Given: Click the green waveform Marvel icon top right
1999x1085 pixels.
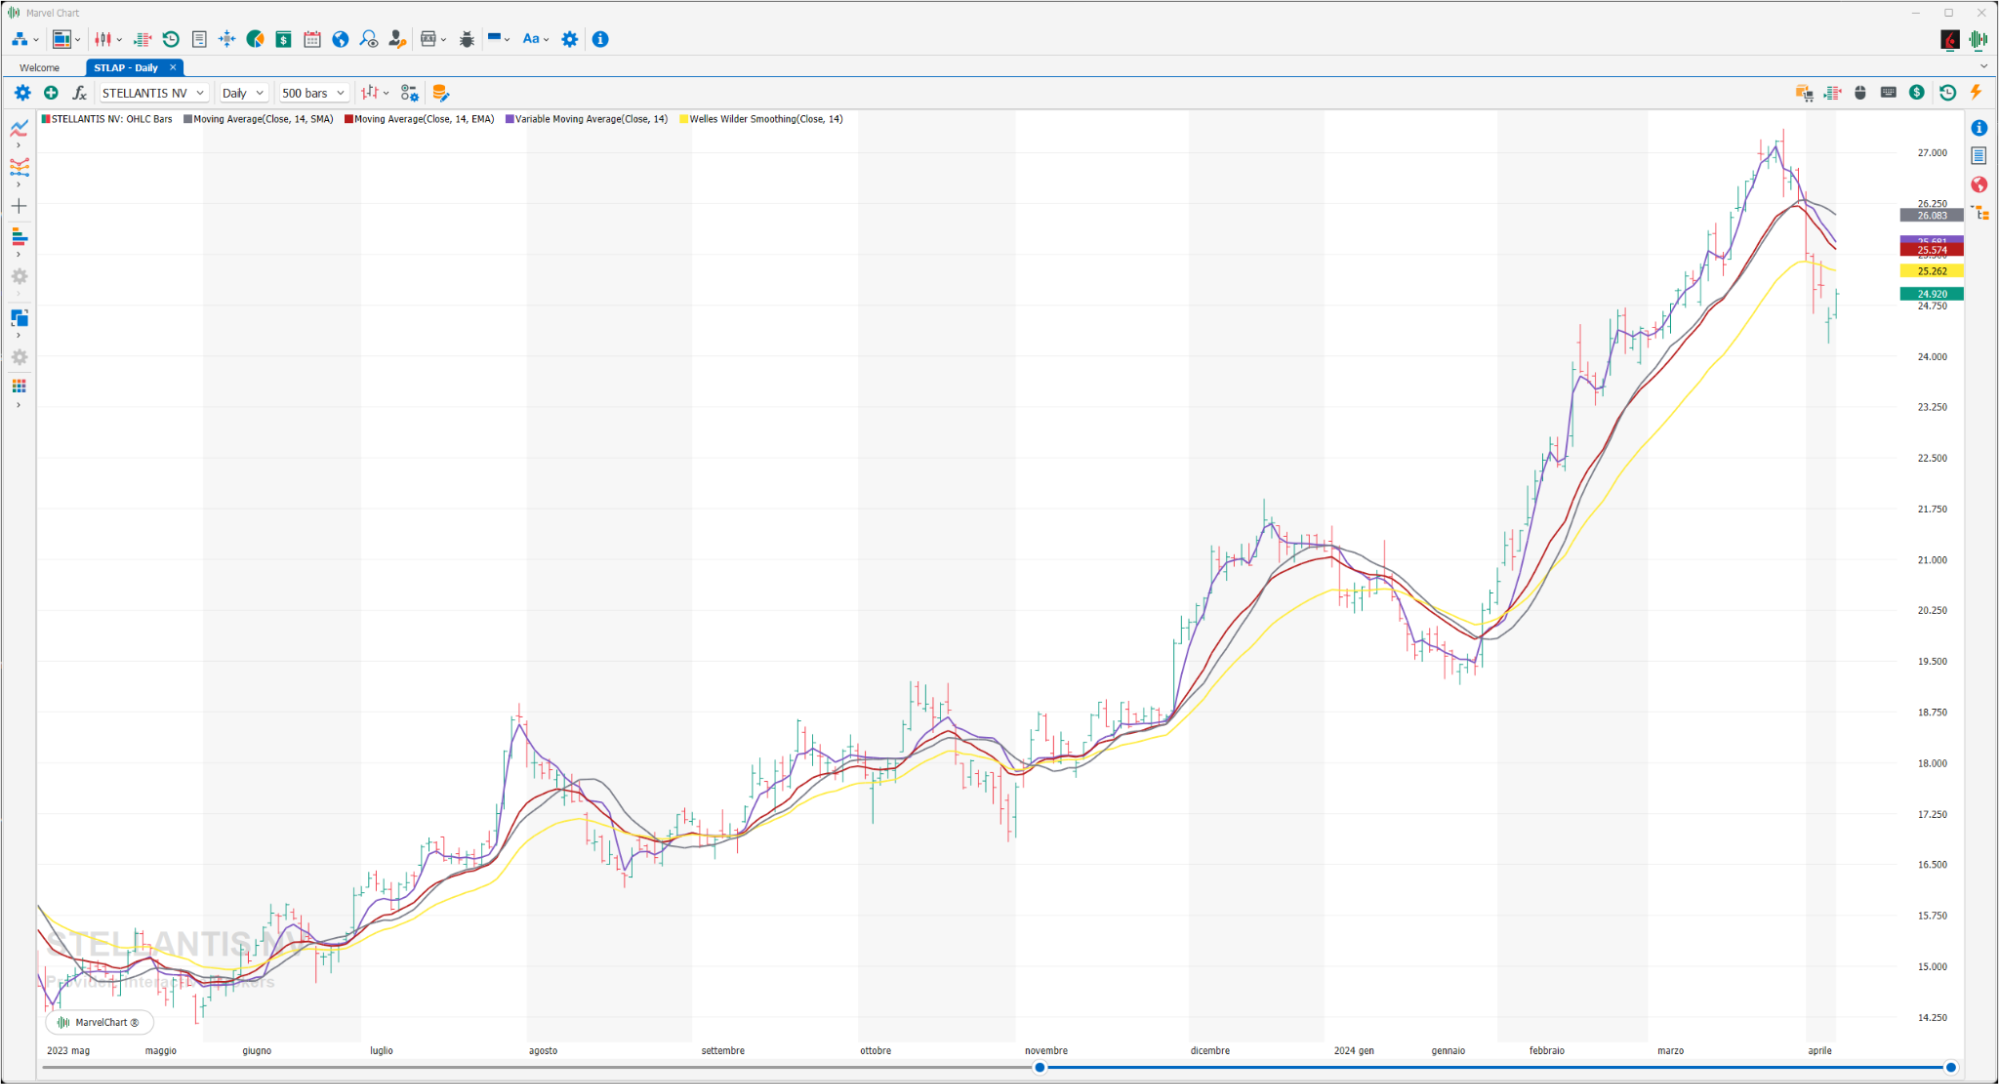Looking at the screenshot, I should point(1977,39).
